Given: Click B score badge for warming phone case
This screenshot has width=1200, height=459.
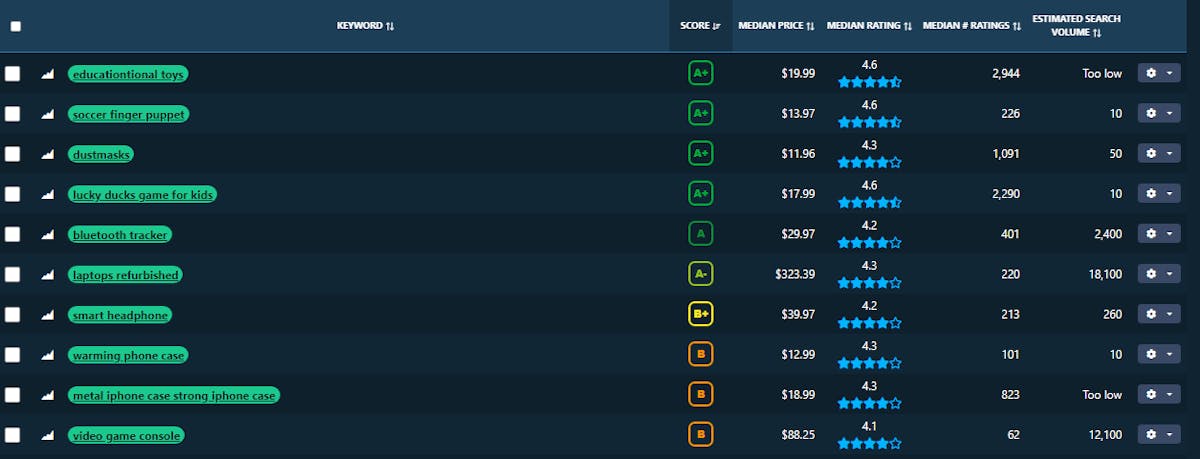Looking at the screenshot, I should pos(700,355).
